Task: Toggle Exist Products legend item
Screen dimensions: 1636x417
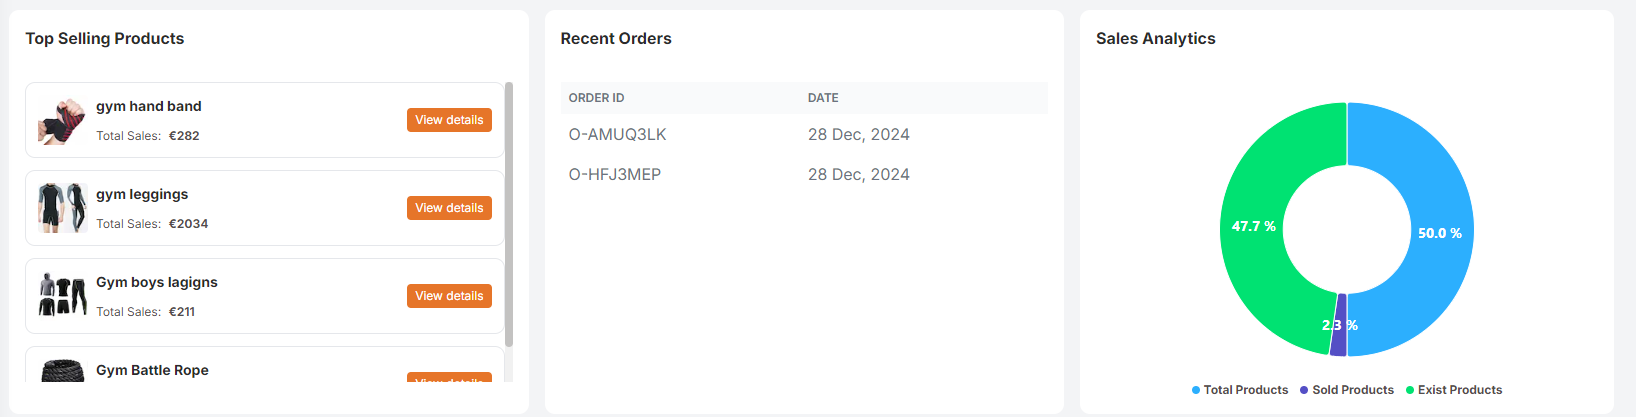Action: pyautogui.click(x=1454, y=390)
